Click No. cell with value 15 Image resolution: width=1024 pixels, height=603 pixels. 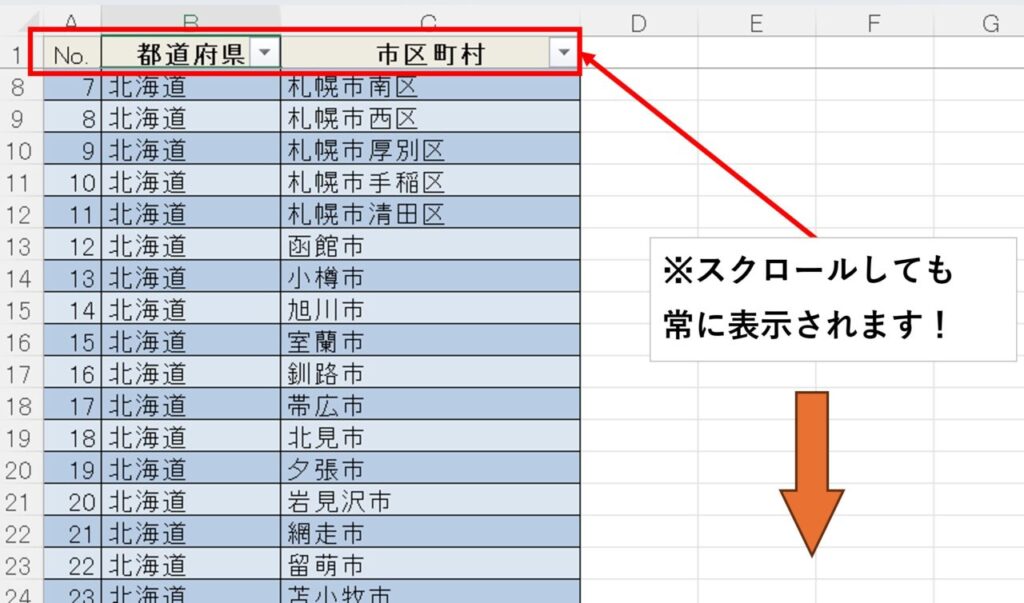point(72,342)
